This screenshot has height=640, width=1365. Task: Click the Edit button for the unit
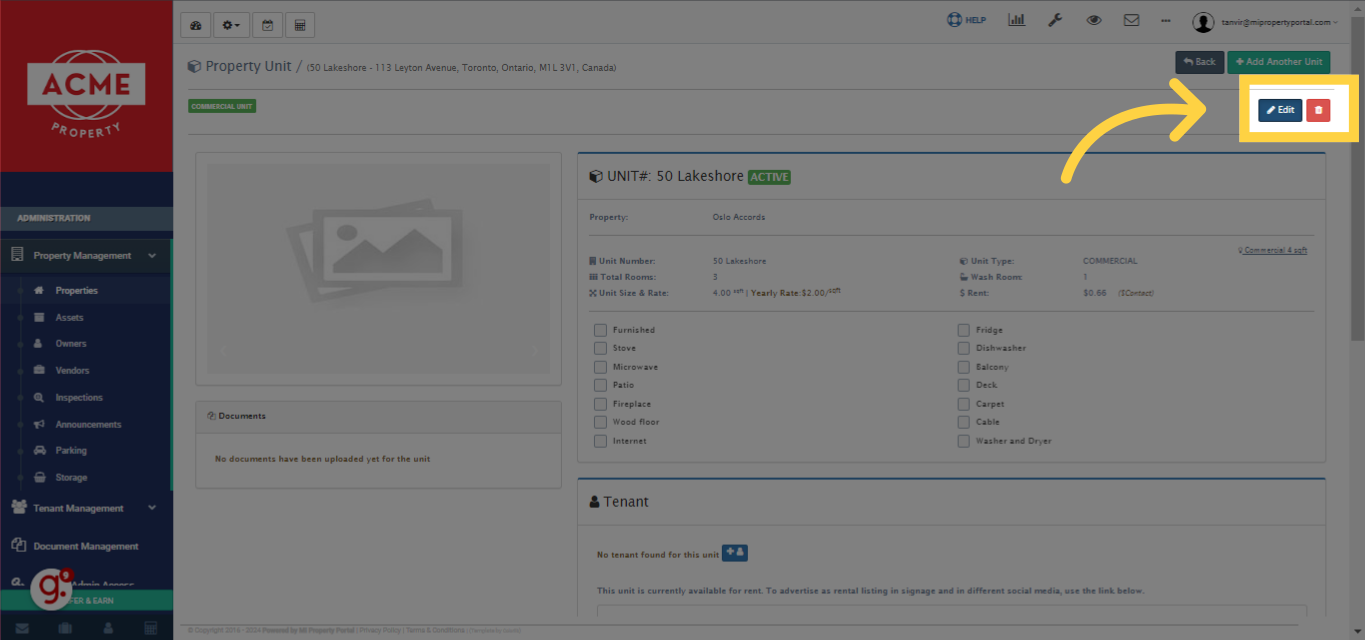[x=1279, y=110]
